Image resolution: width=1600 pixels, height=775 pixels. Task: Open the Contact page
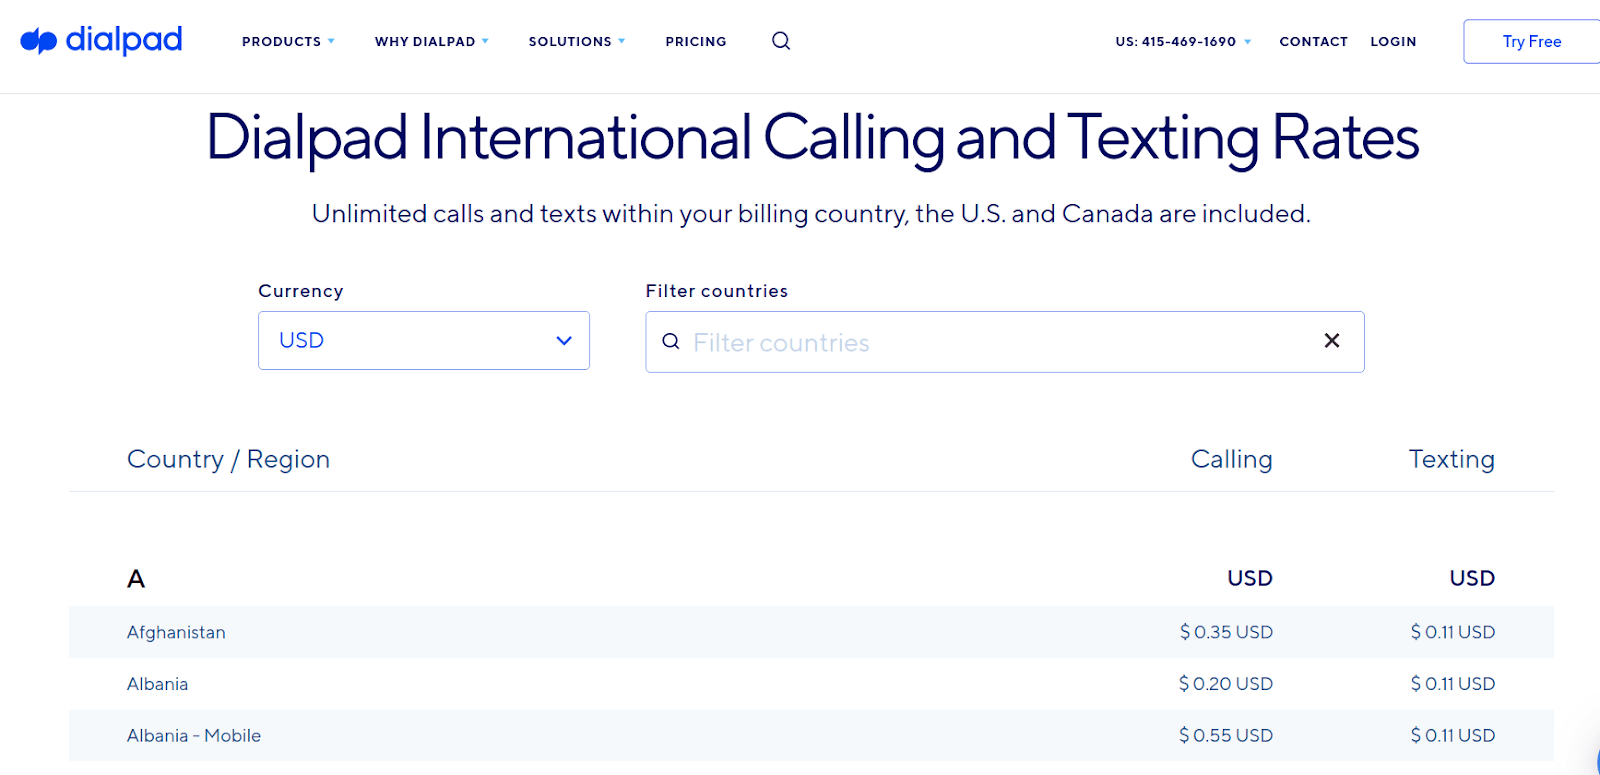(x=1314, y=41)
